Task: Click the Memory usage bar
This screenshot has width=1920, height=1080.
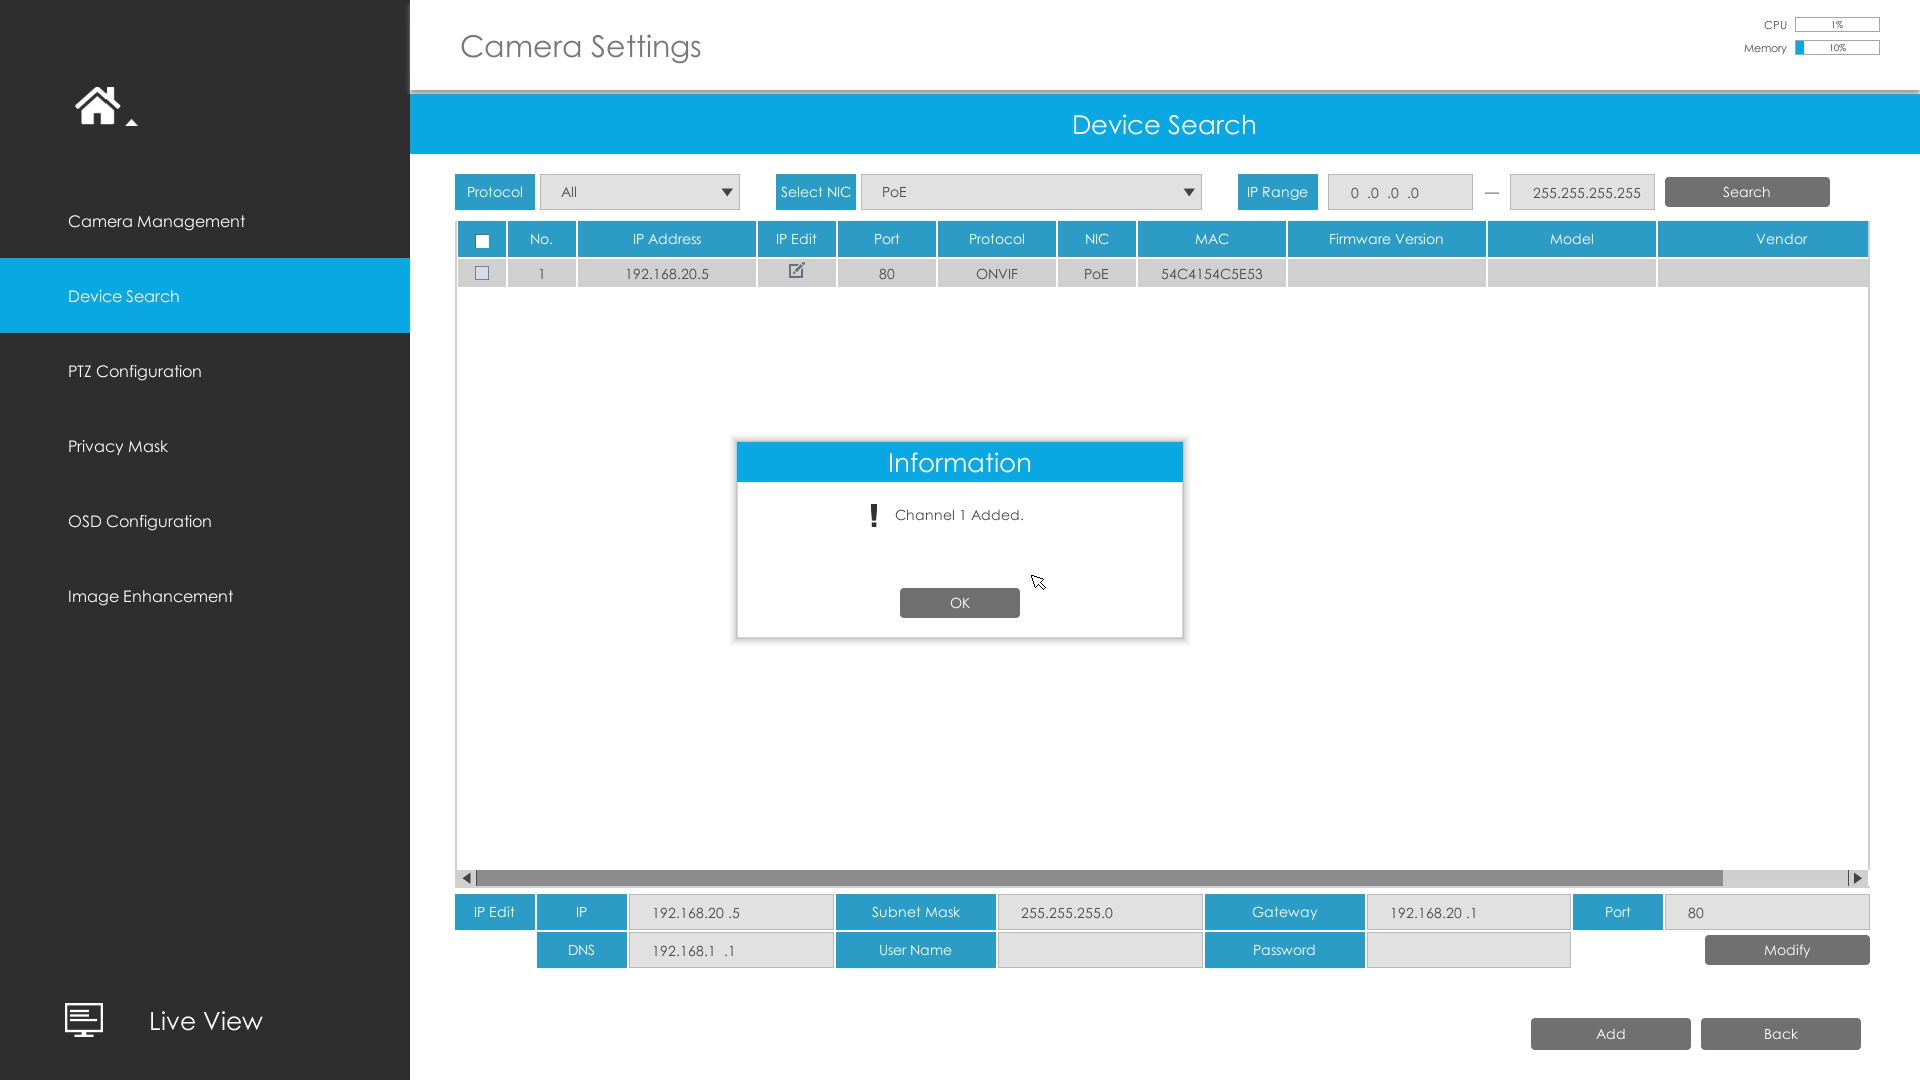Action: [x=1837, y=48]
